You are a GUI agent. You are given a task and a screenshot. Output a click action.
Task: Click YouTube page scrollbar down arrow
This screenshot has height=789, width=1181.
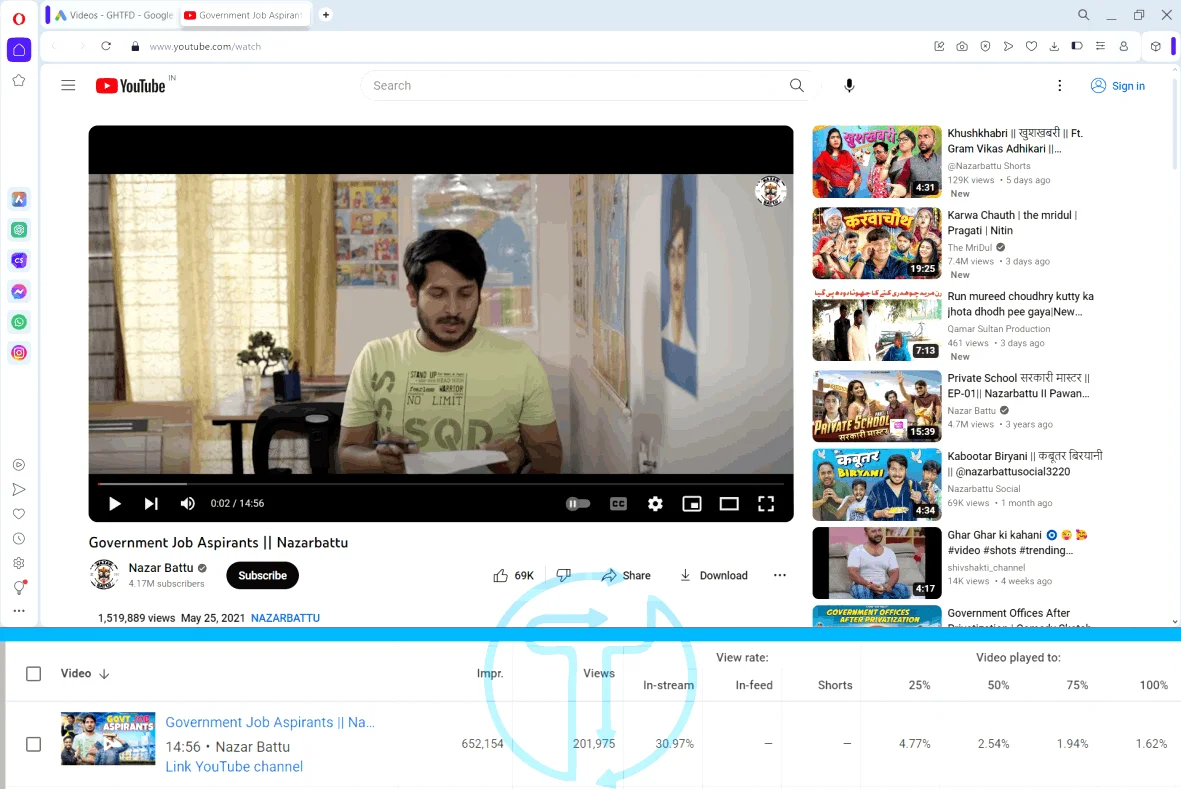tap(1175, 621)
